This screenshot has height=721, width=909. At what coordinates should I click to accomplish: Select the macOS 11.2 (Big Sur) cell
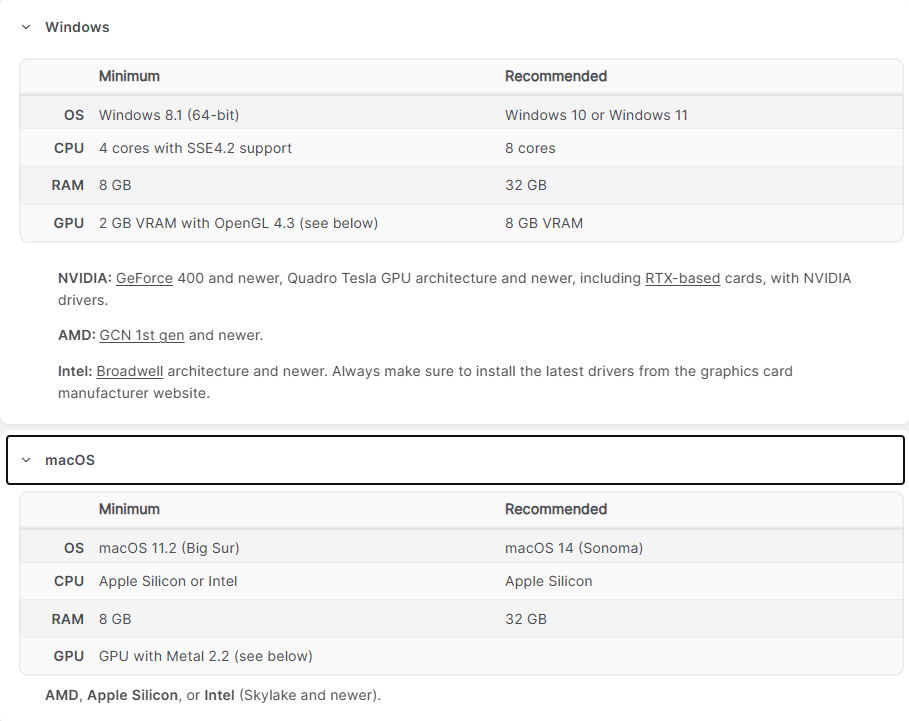tap(169, 548)
